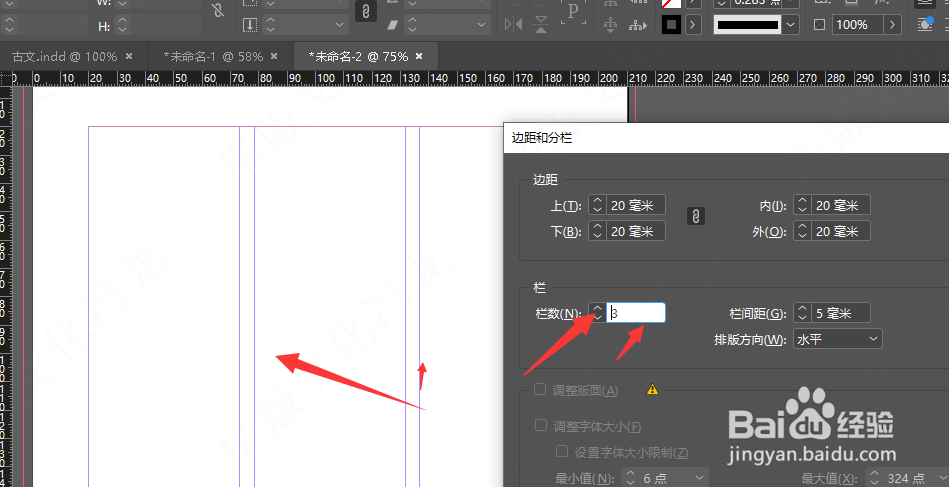The height and width of the screenshot is (487, 949).
Task: Expand the 100% opacity slider arrow
Action: 892,25
